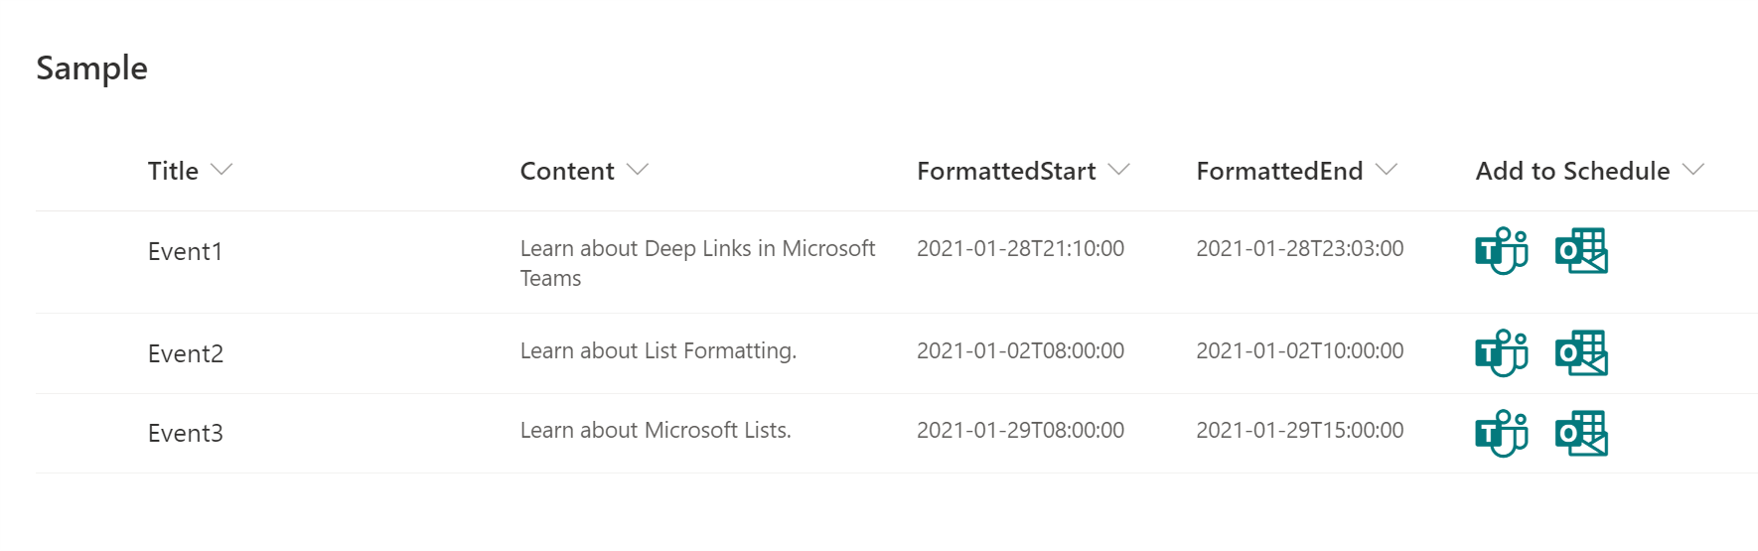Click the Outlook icon for Event1

point(1581,250)
